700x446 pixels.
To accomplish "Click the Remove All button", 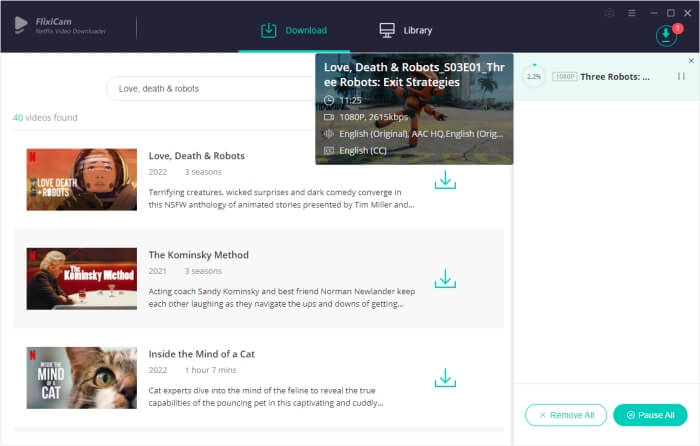I will coord(566,414).
